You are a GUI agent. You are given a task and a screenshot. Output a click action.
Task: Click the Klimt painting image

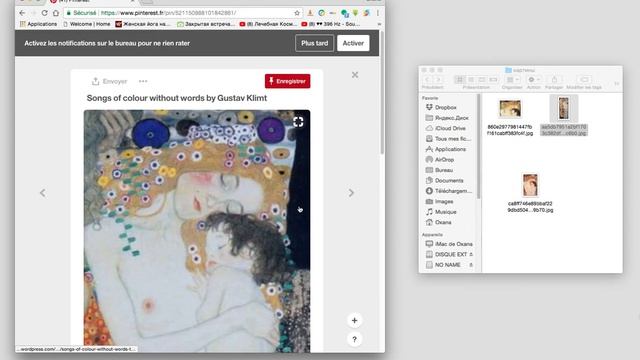tap(197, 231)
